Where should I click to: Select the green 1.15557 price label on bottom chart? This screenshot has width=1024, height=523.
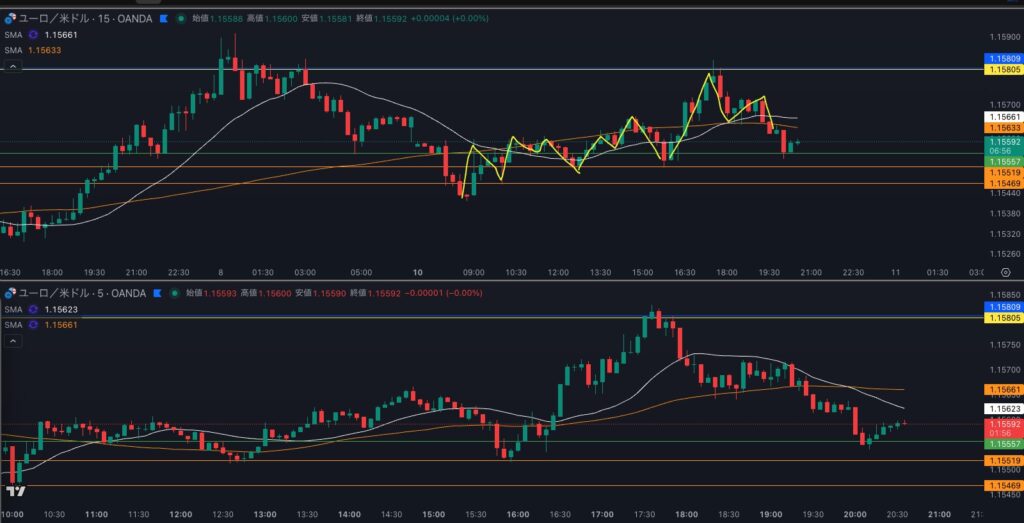(1004, 443)
